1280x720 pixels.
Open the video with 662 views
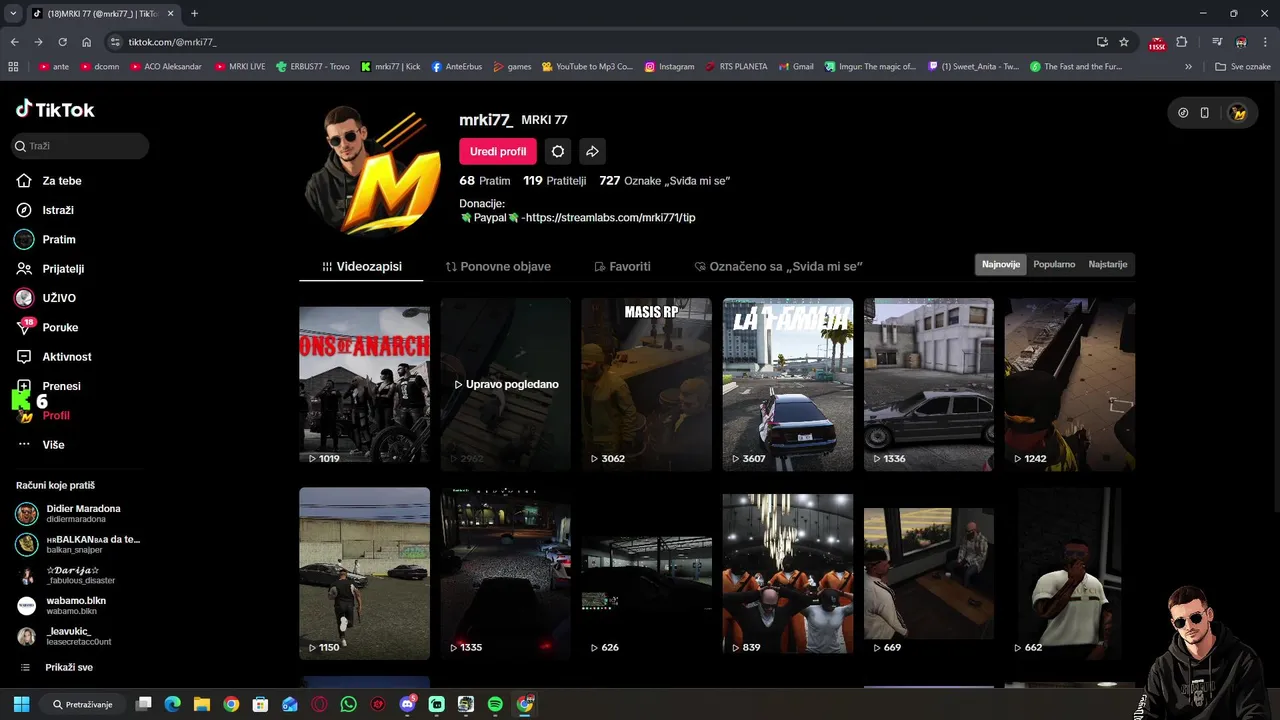(x=1070, y=573)
